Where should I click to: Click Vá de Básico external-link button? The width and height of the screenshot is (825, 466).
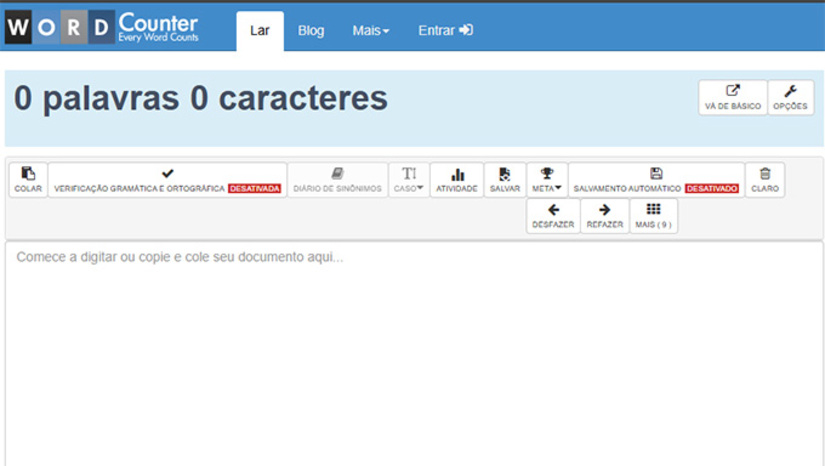point(732,97)
